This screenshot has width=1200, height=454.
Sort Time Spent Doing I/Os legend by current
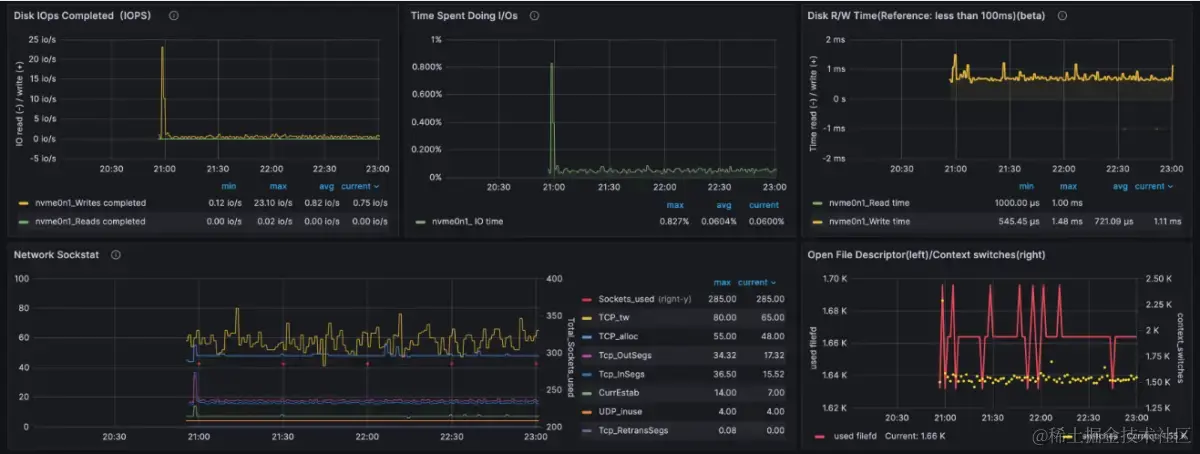click(x=764, y=205)
